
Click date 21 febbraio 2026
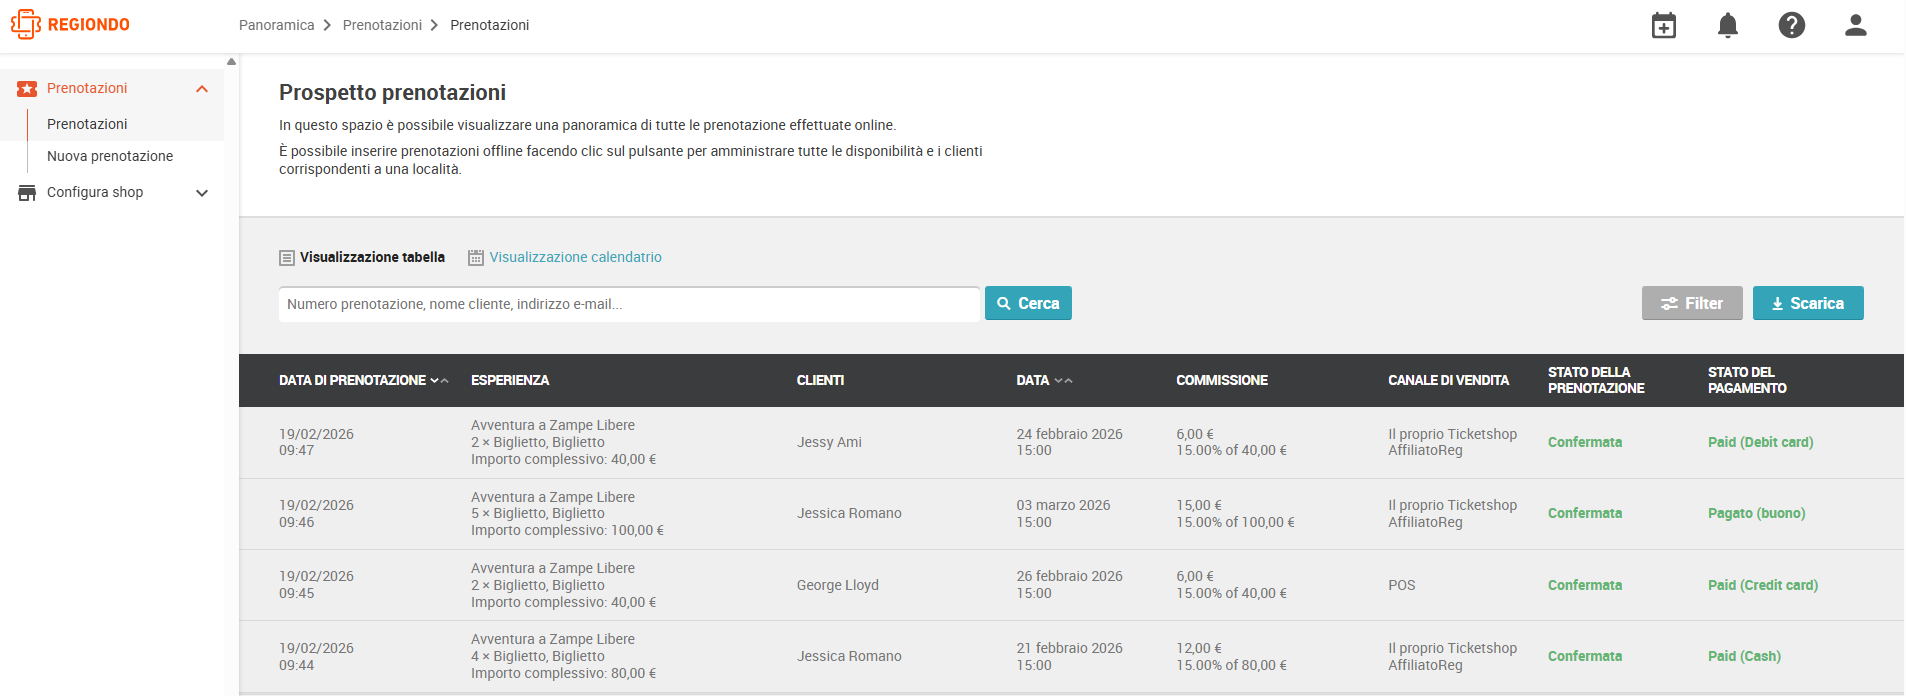pyautogui.click(x=1069, y=648)
